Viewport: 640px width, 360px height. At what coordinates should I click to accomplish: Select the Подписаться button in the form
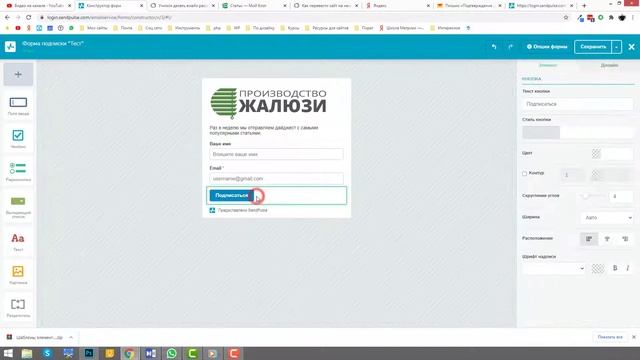(x=231, y=196)
